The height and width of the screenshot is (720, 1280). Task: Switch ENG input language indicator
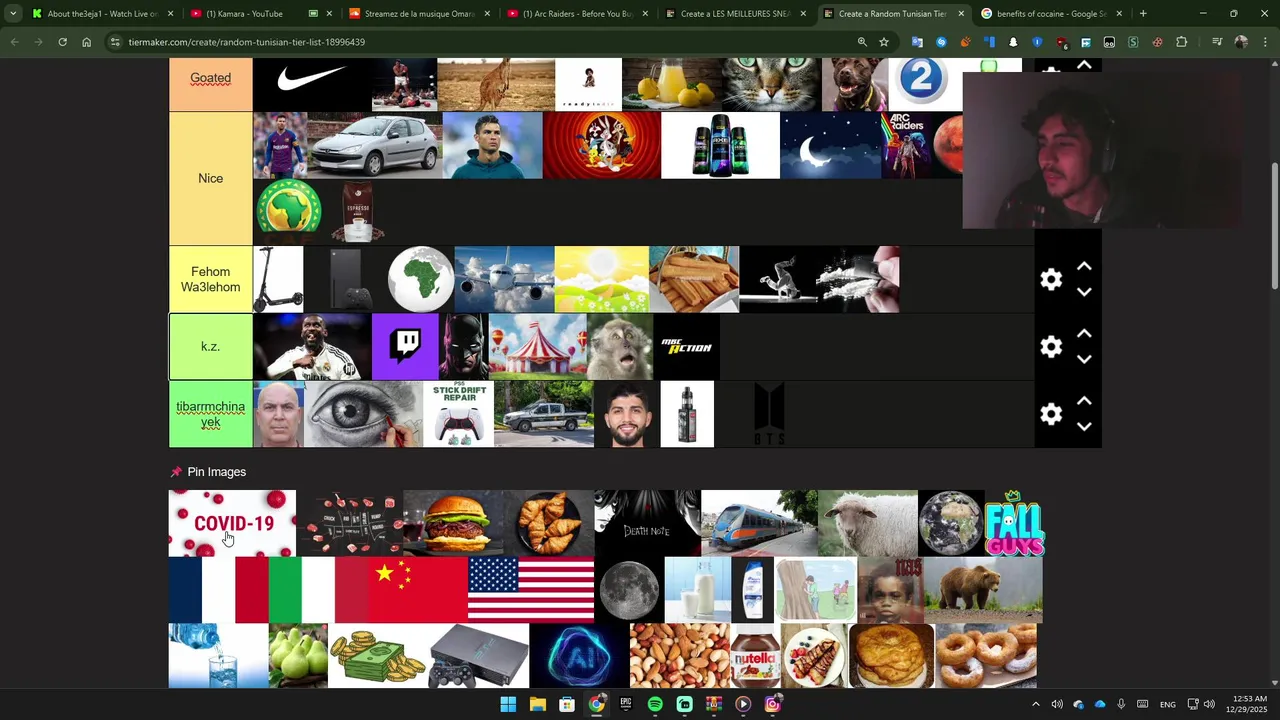pyautogui.click(x=1167, y=704)
